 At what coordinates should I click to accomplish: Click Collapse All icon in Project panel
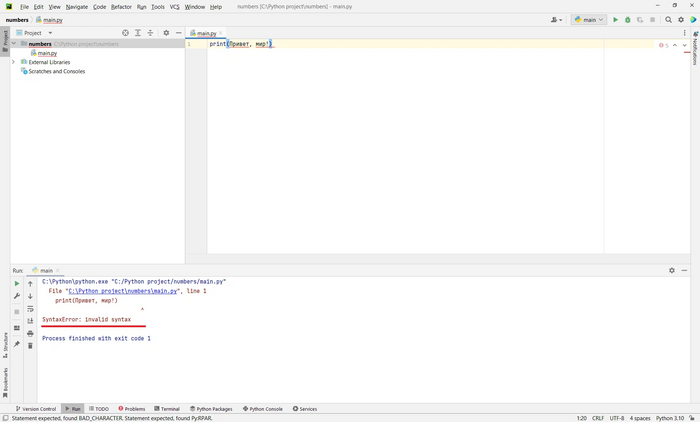[x=151, y=33]
